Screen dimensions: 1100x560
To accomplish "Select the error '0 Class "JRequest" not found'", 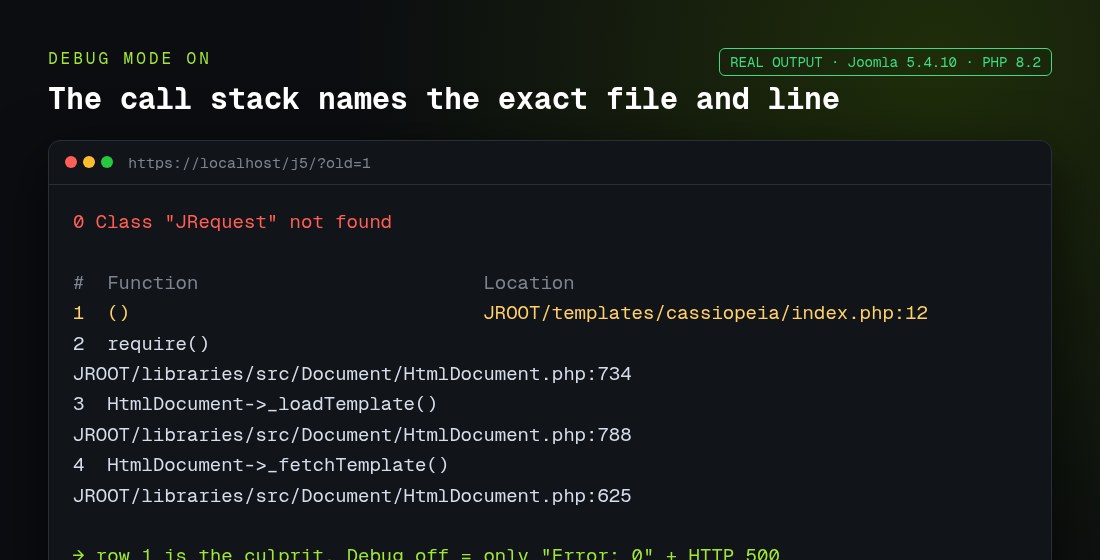I will click(232, 222).
